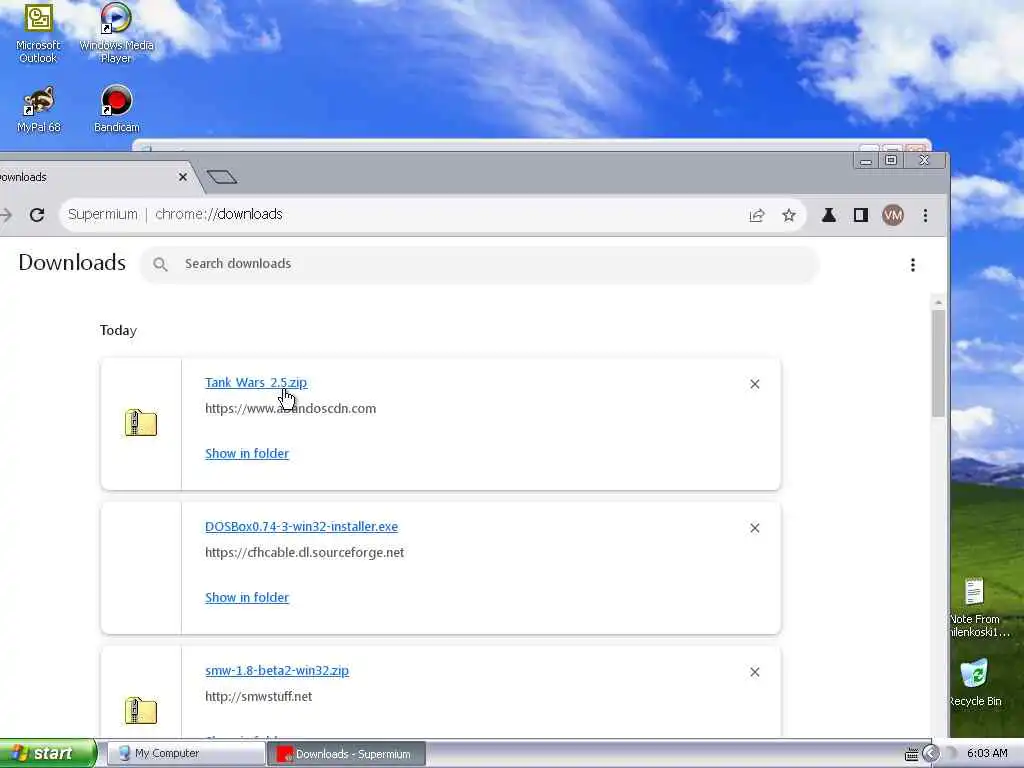Bookmark this page with the star icon
Viewport: 1024px width, 768px height.
(x=789, y=215)
